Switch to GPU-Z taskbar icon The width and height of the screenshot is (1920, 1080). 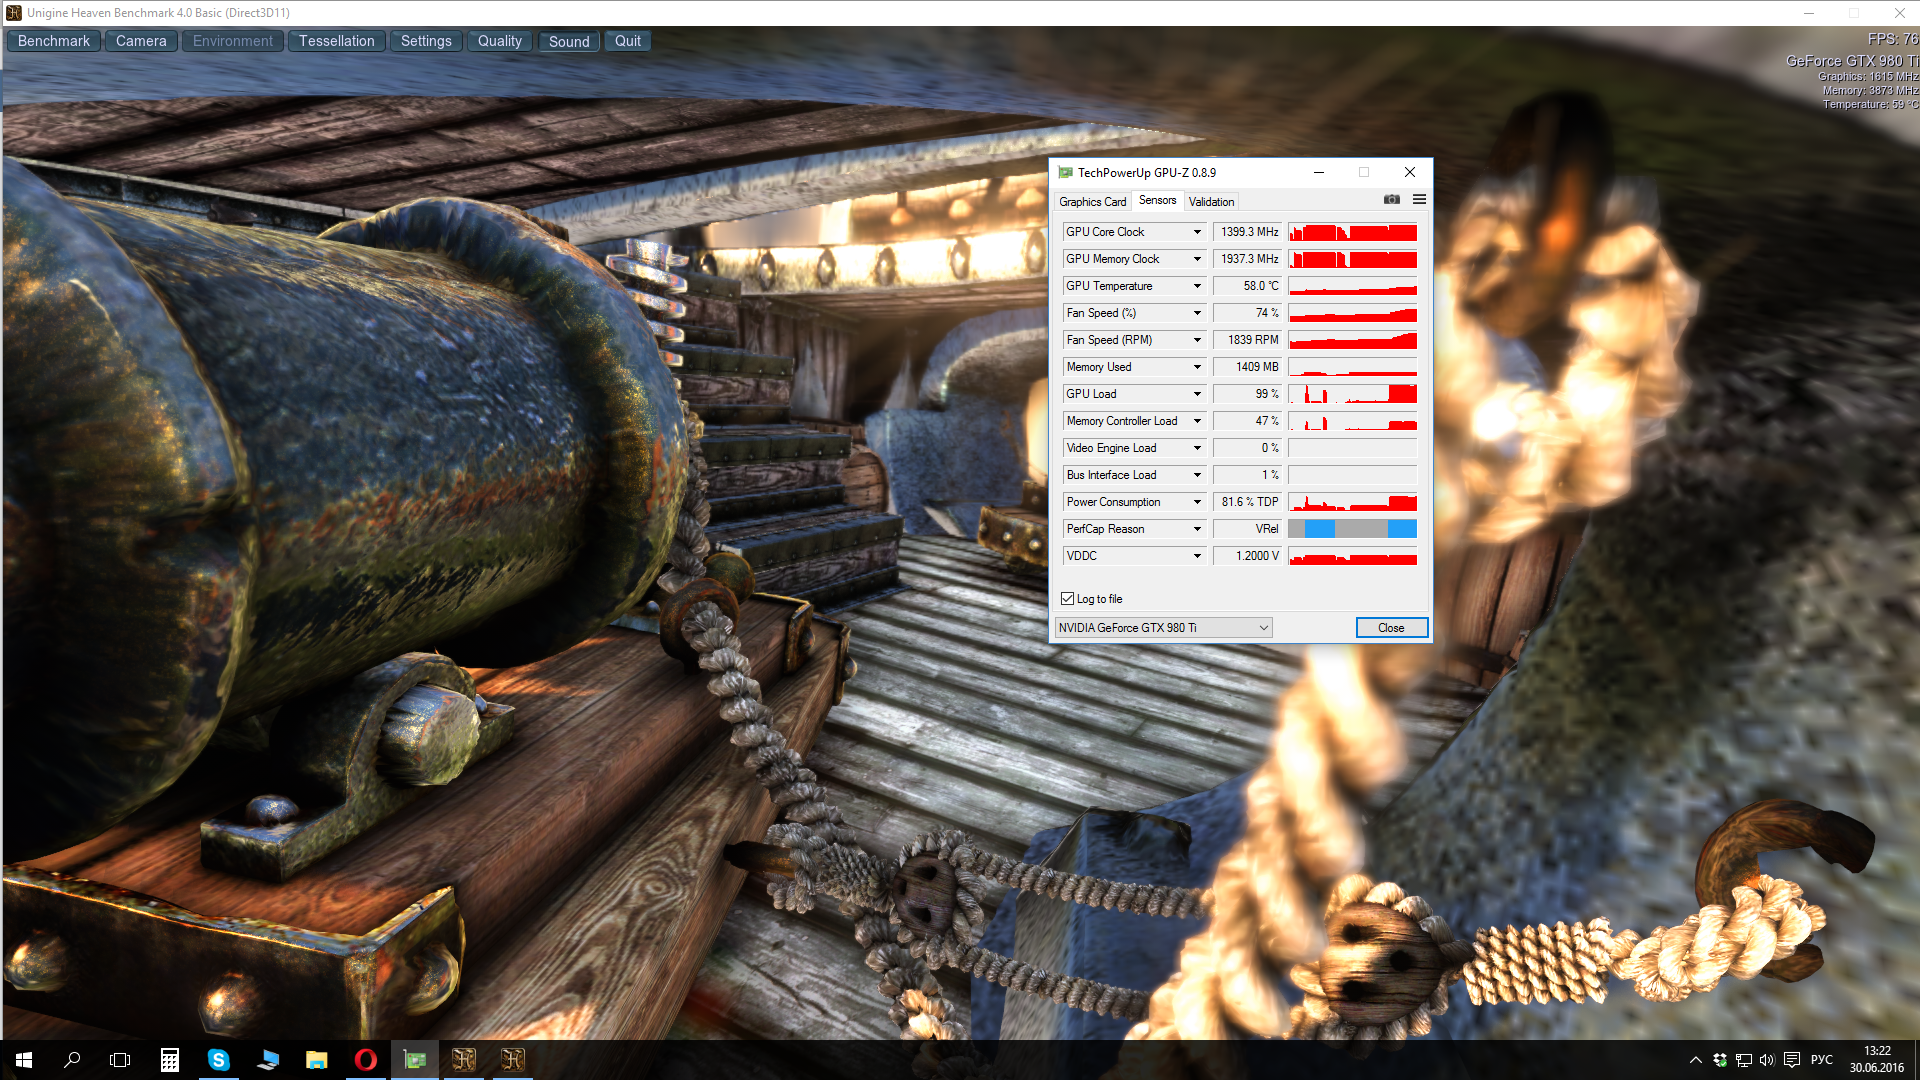click(415, 1060)
